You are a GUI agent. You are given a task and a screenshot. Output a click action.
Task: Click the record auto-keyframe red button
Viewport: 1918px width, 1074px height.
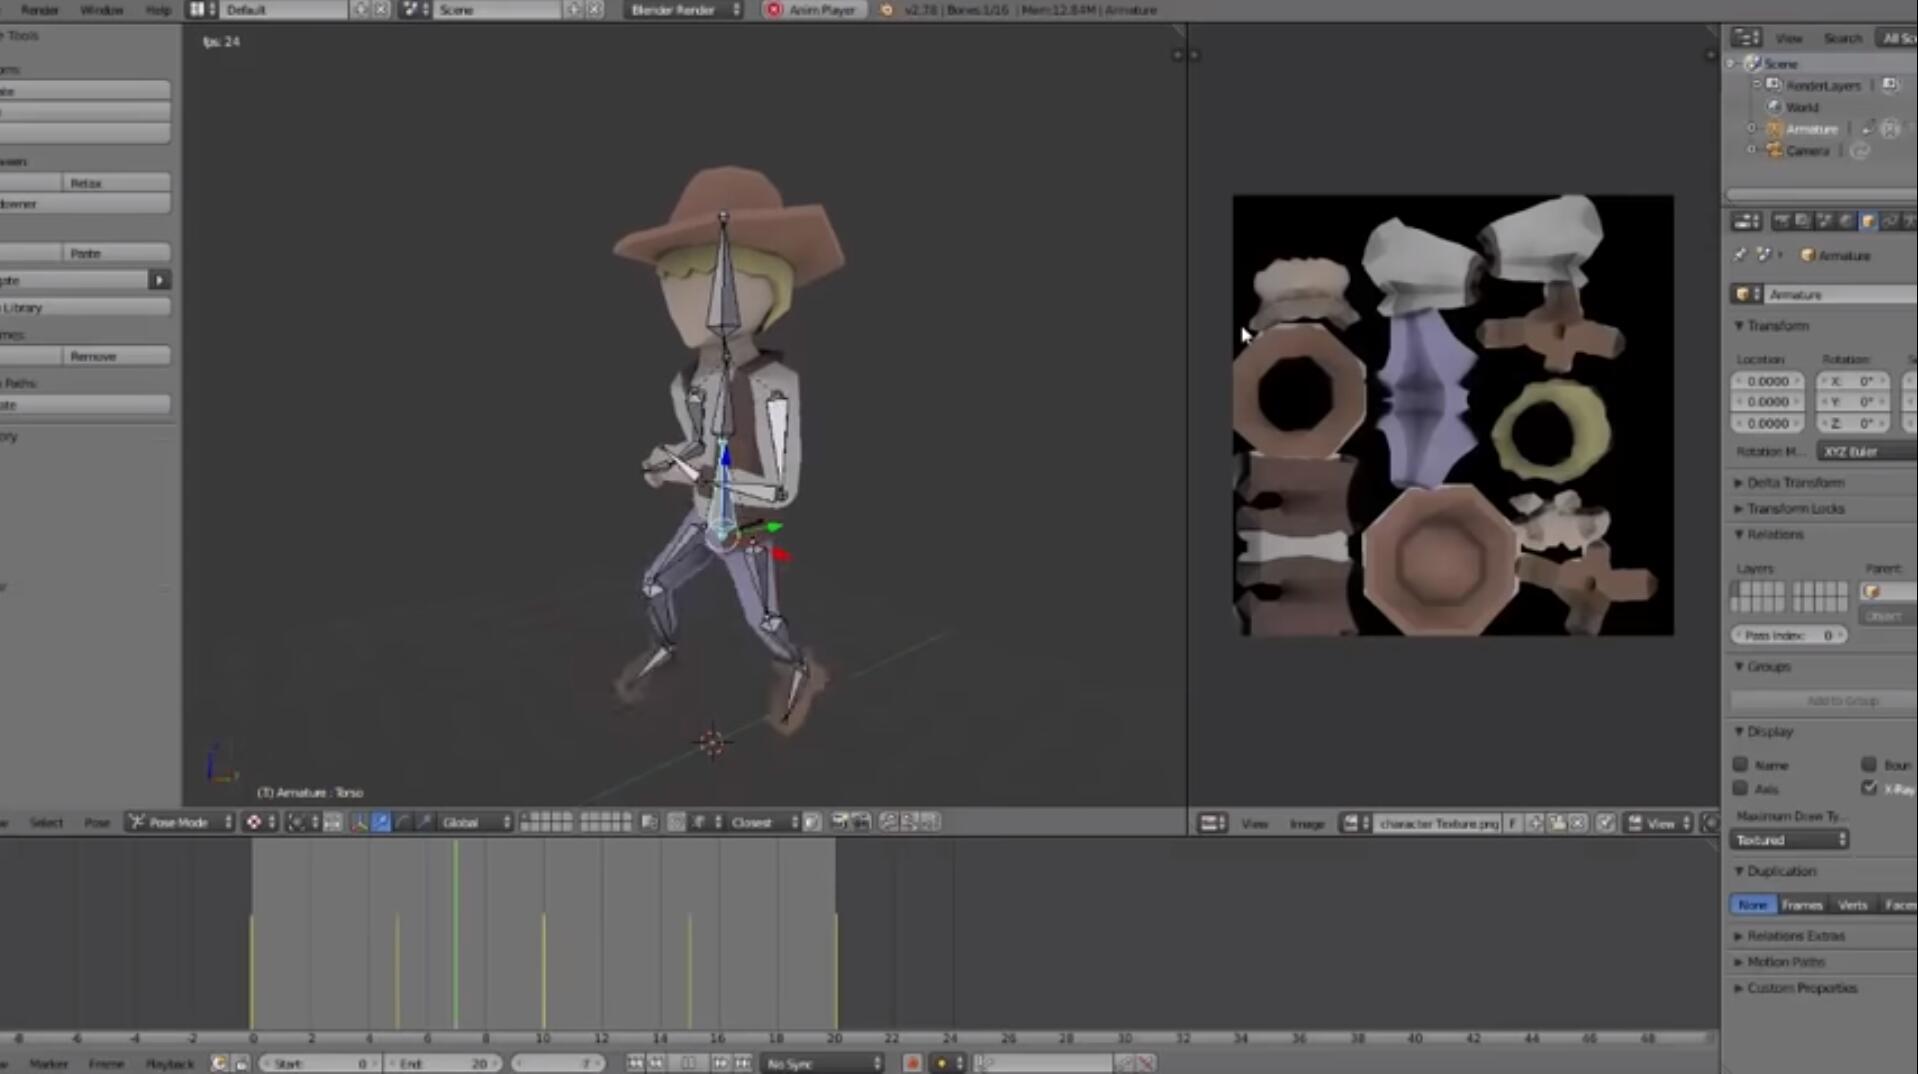[912, 1063]
